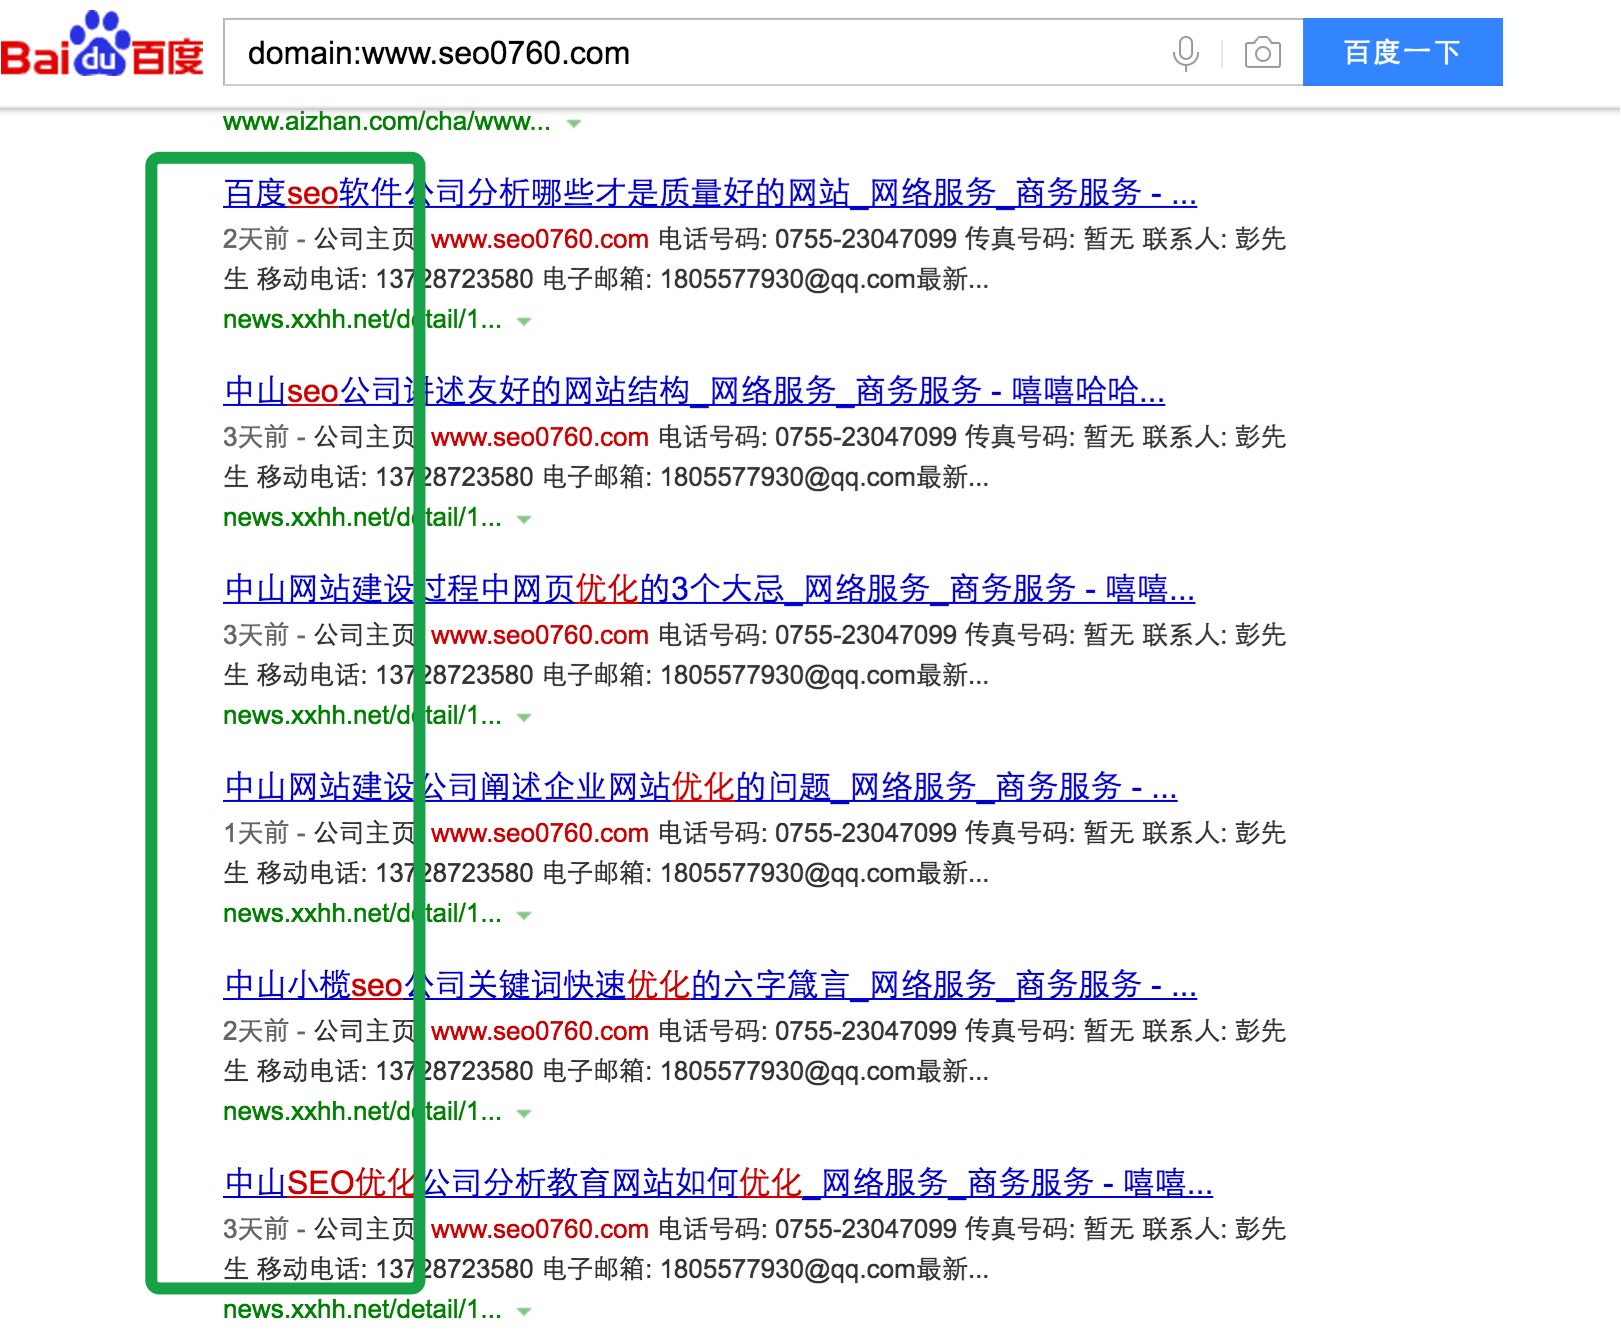Click 1805577930@qq.com in the 六字箴言 snippet
This screenshot has width=1621, height=1337.
788,1072
